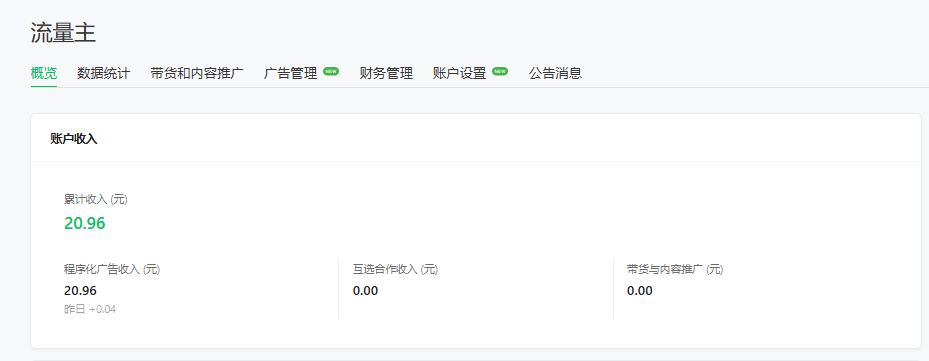Click the 程序化广告收入 (元) label
The image size is (929, 361).
pos(112,270)
